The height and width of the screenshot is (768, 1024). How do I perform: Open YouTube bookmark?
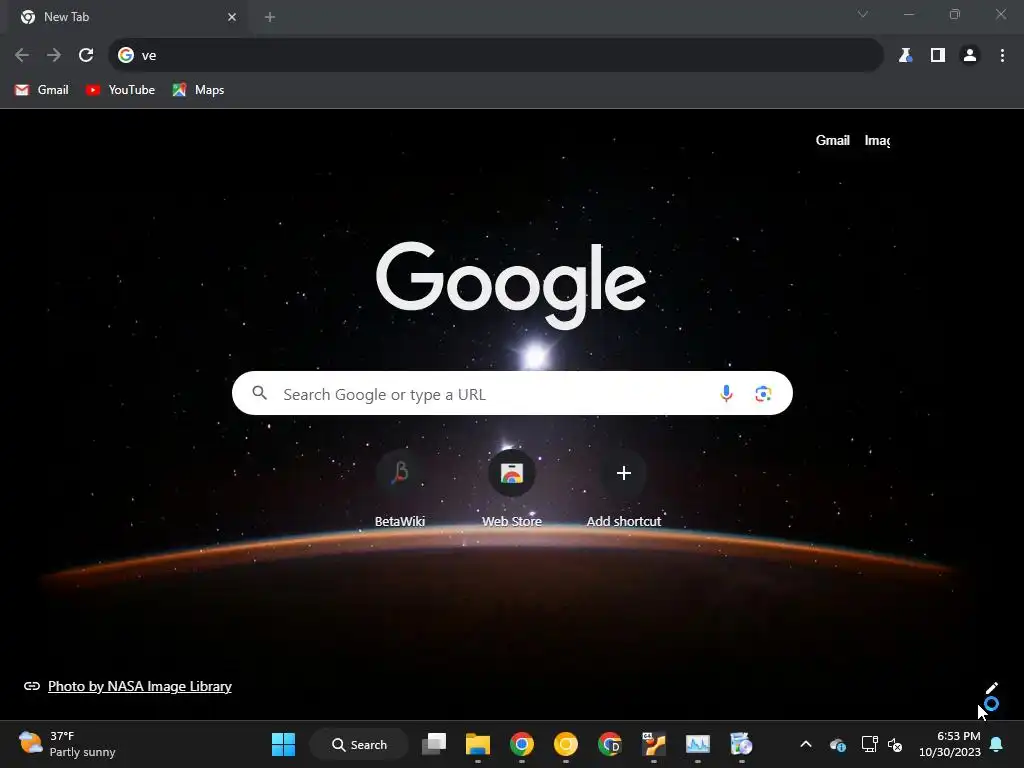pyautogui.click(x=120, y=90)
